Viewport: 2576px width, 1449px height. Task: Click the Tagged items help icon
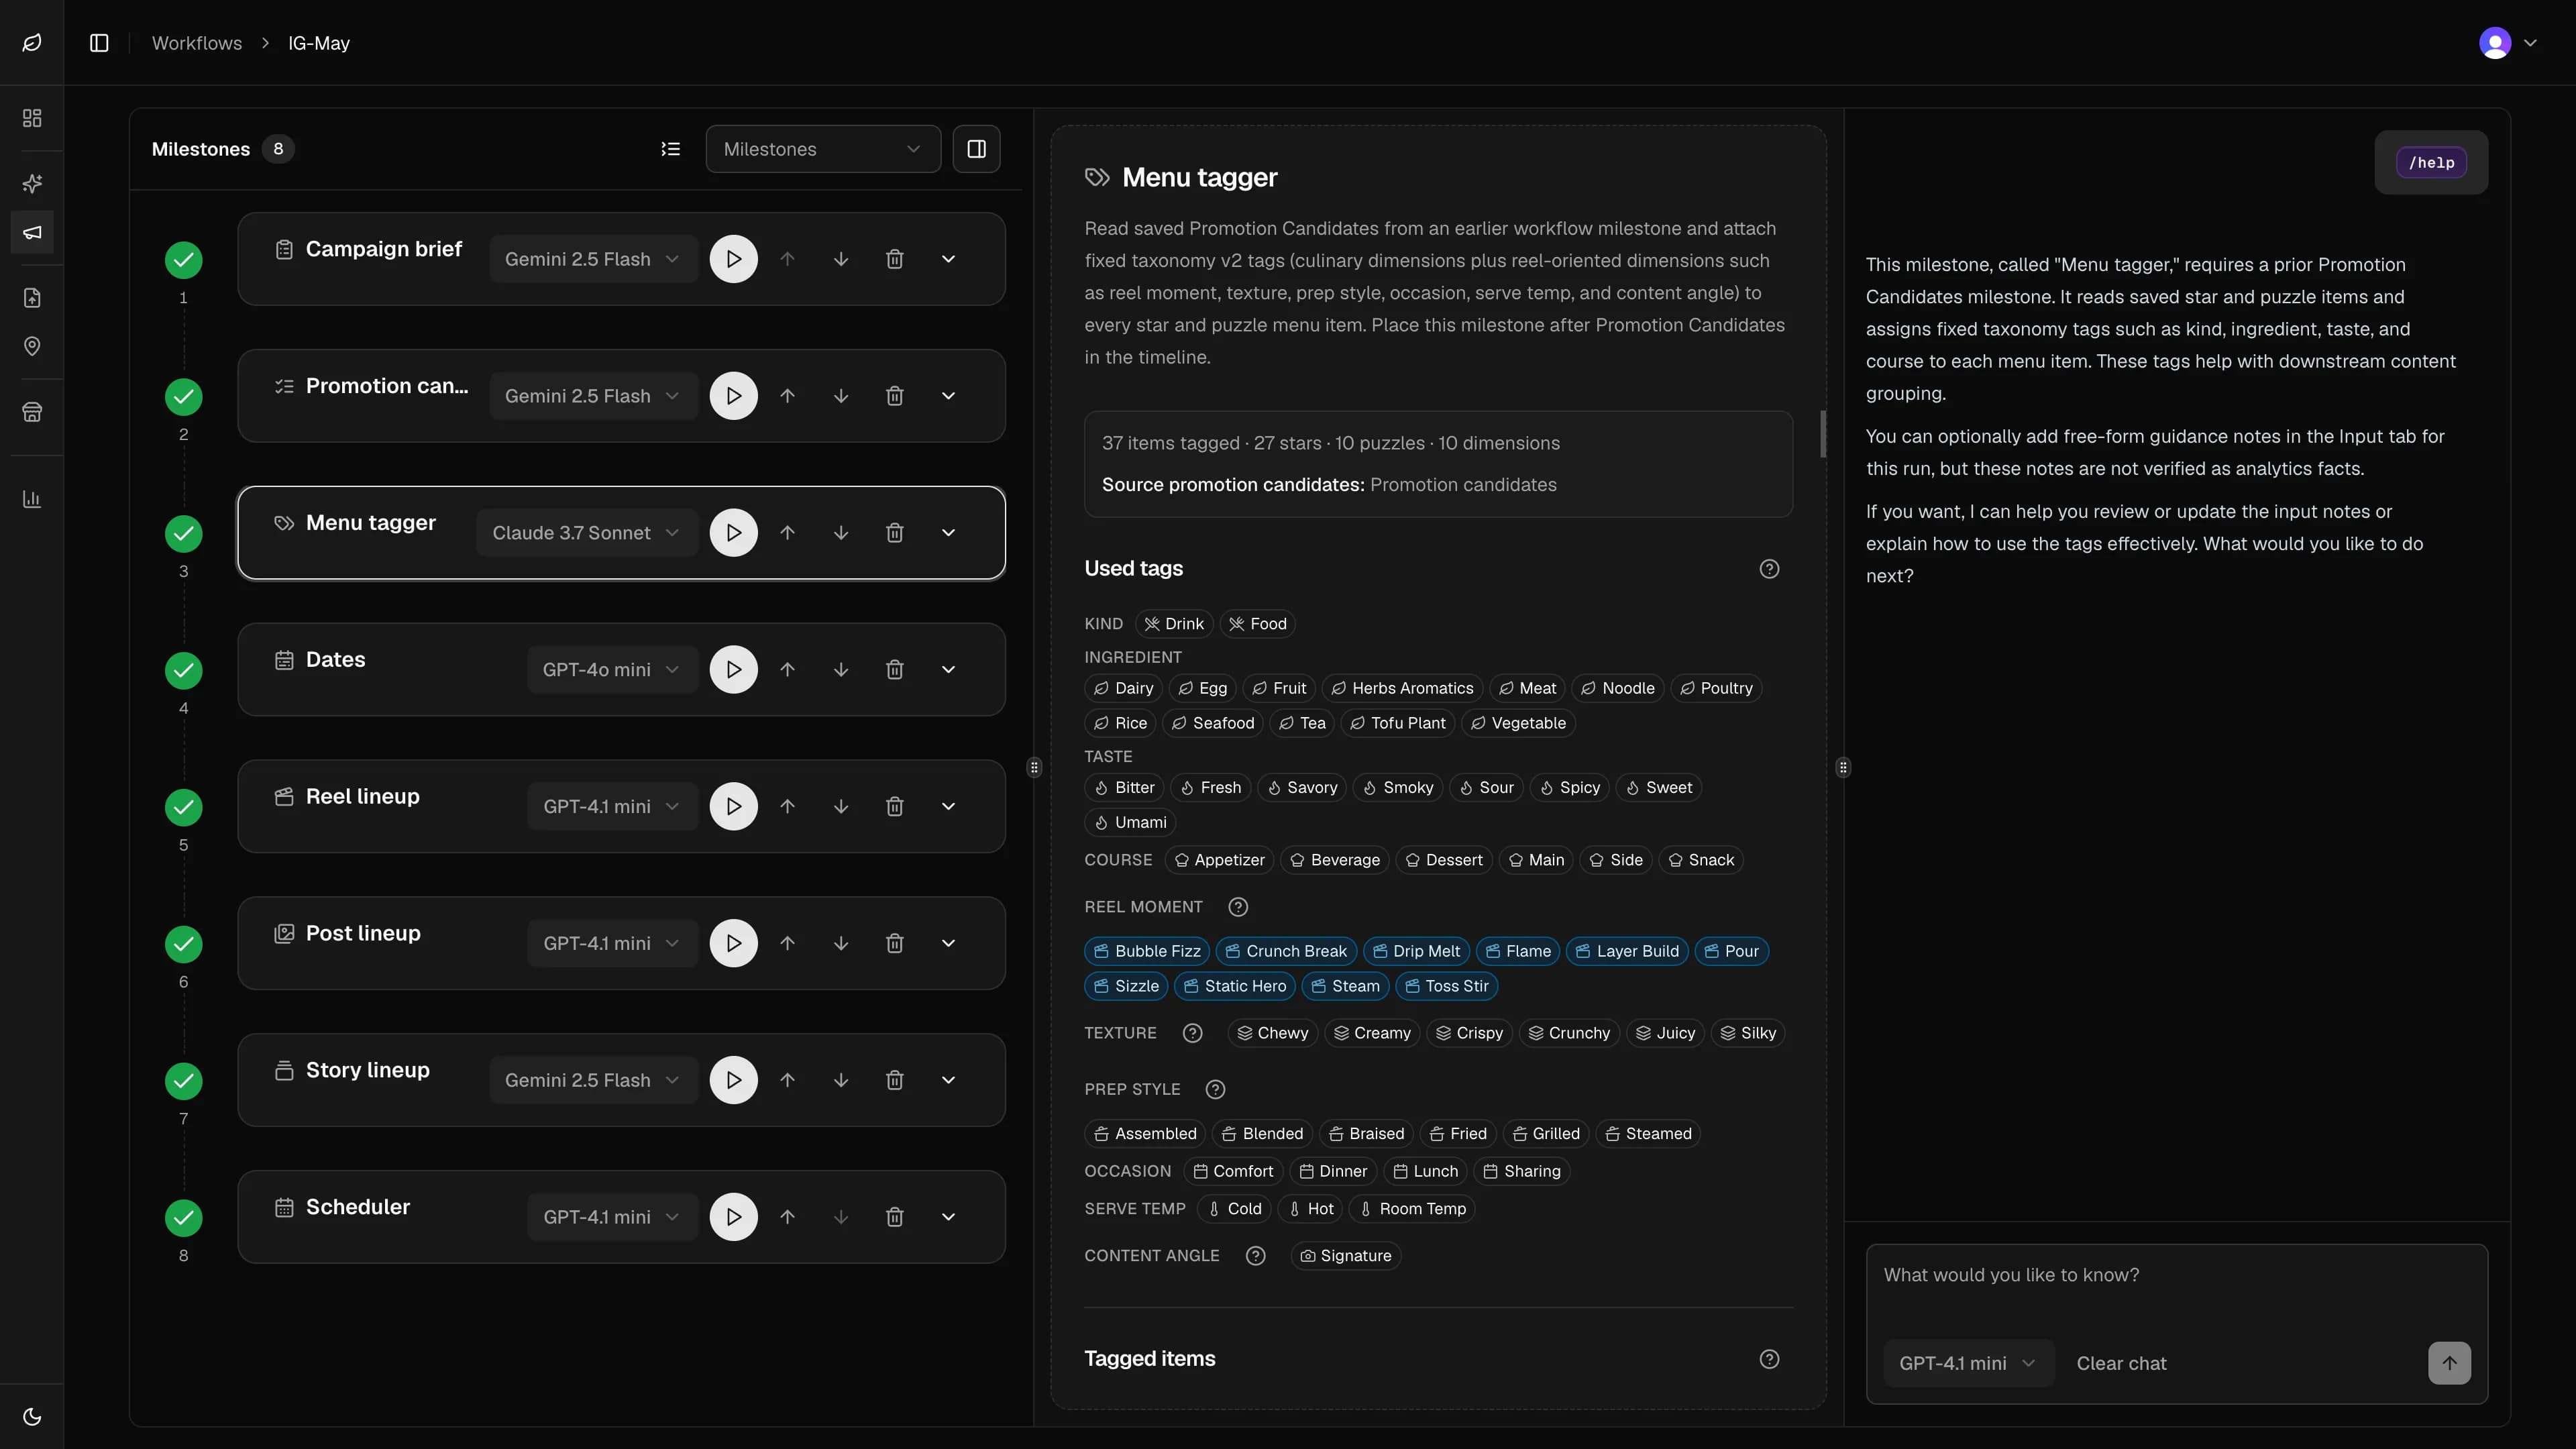pyautogui.click(x=1769, y=1359)
